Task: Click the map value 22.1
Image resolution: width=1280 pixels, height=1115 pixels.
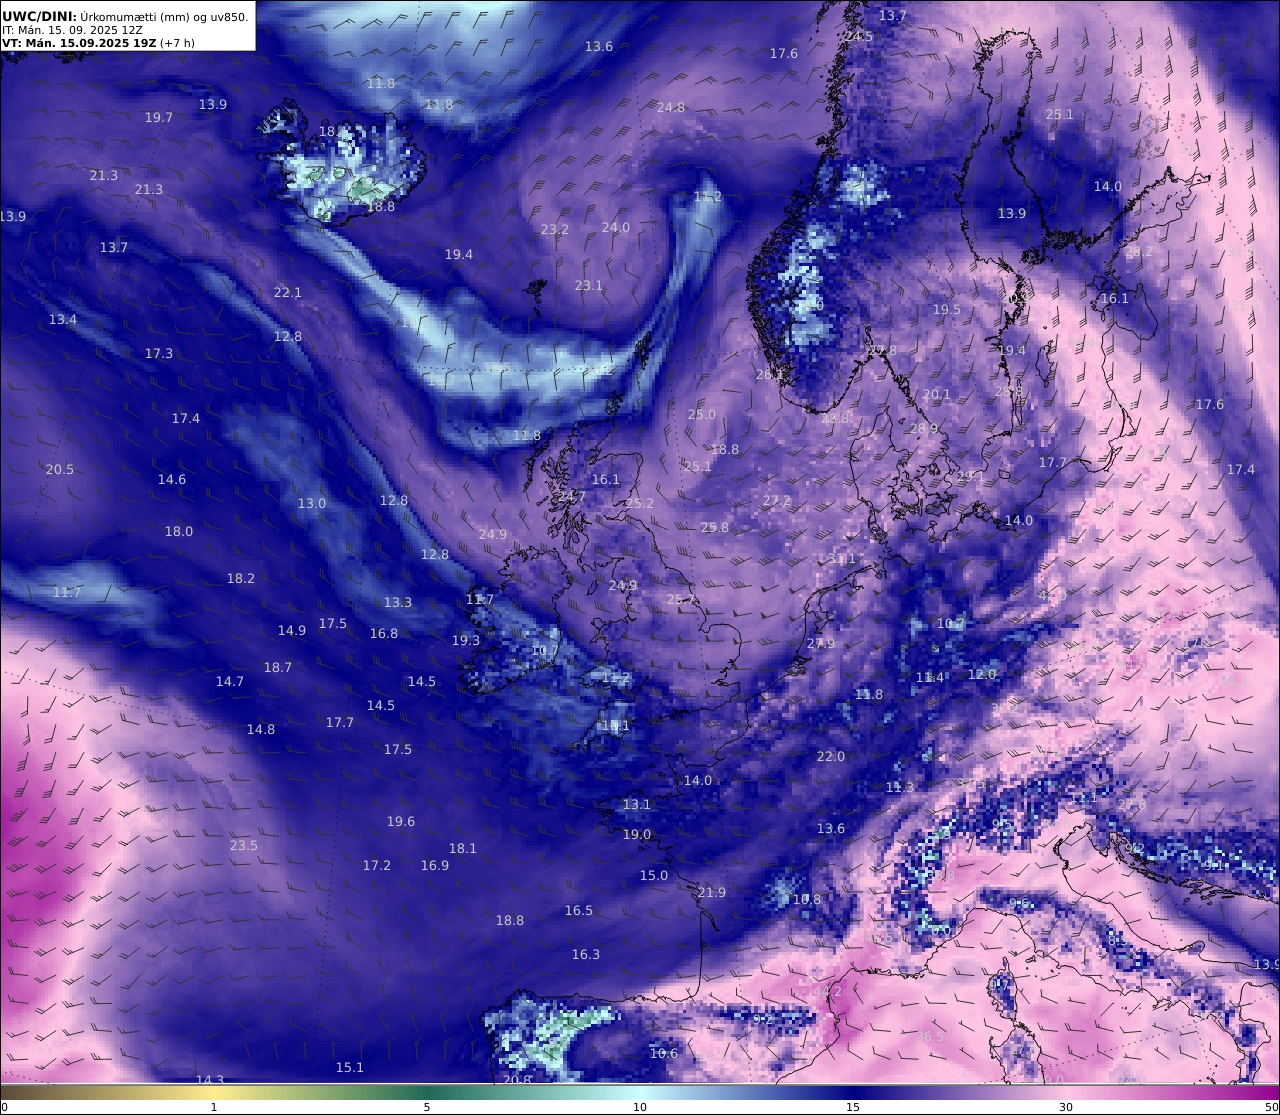Action: pos(288,293)
